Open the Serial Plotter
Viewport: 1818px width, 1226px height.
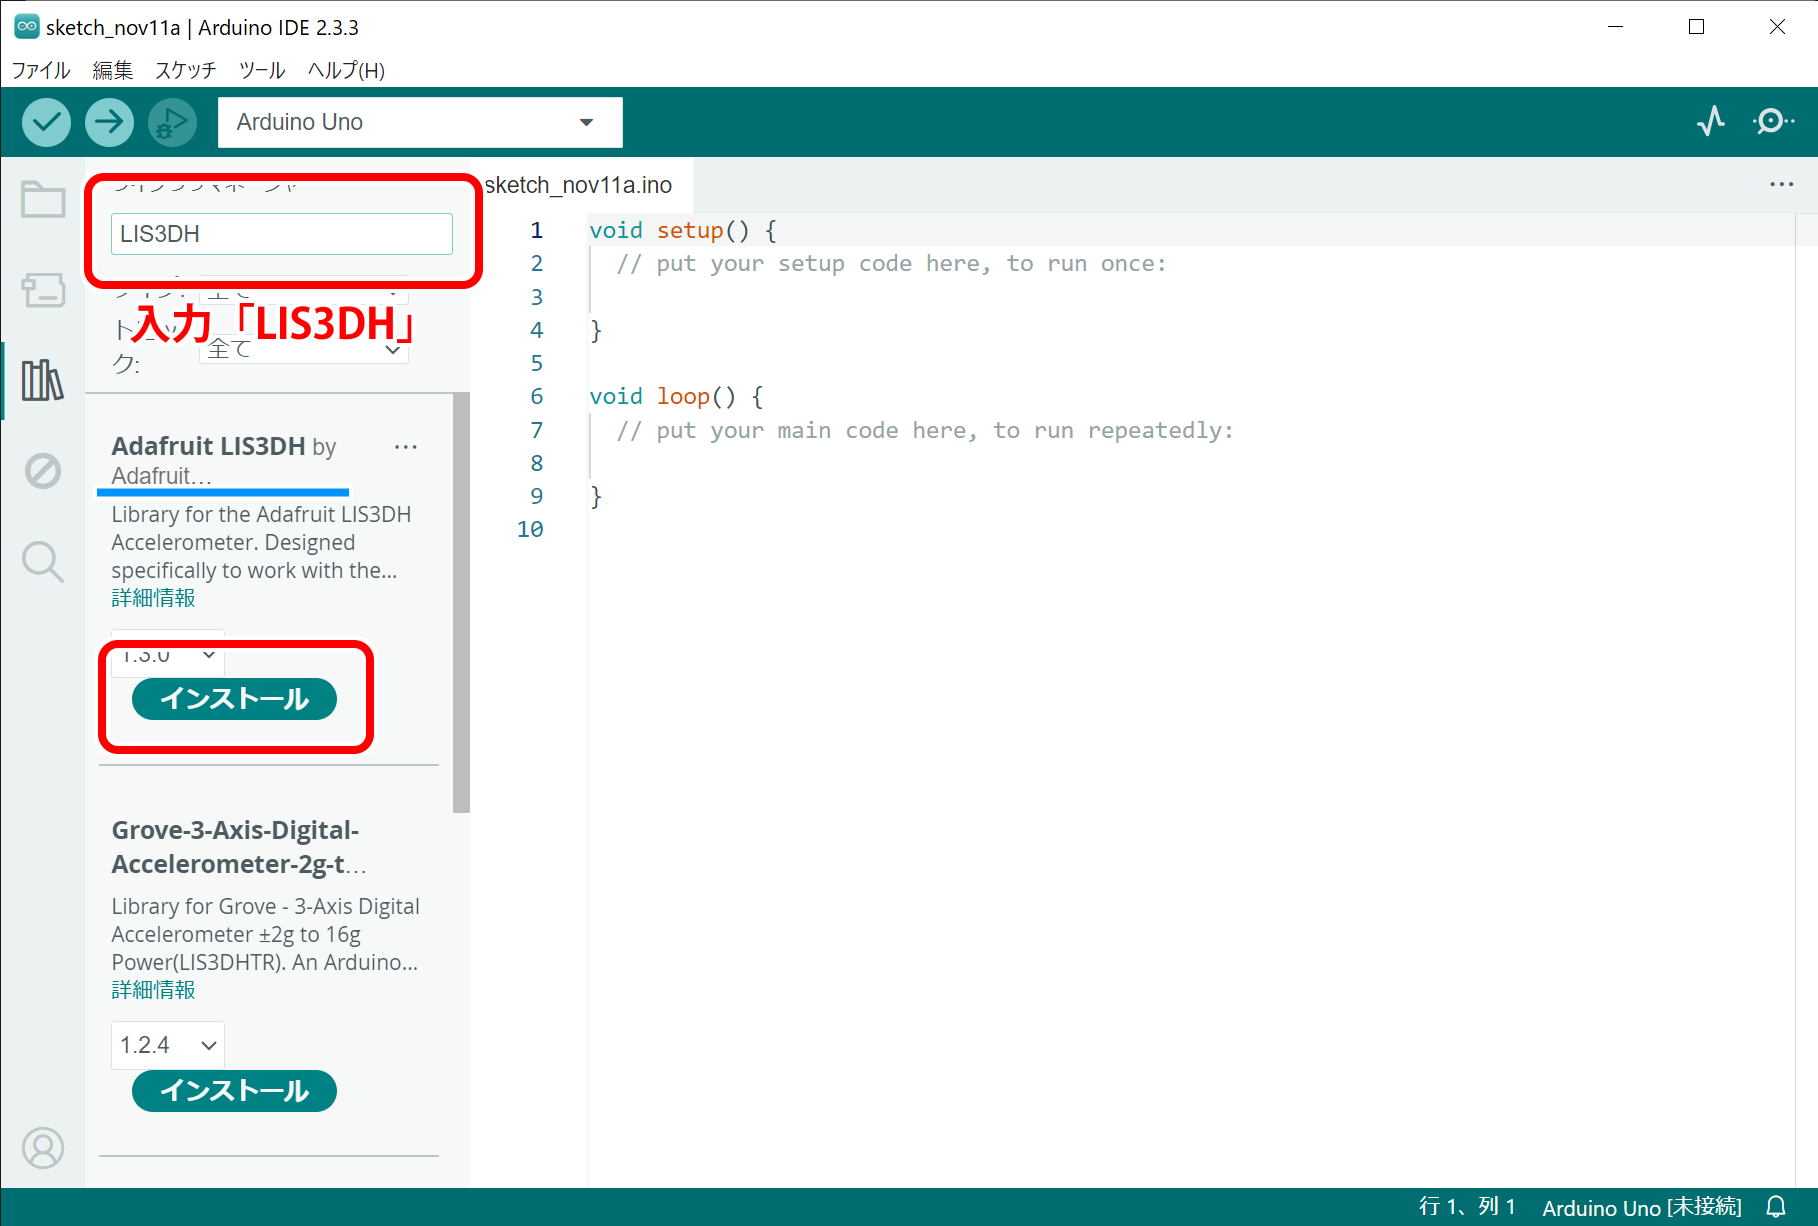click(1710, 122)
